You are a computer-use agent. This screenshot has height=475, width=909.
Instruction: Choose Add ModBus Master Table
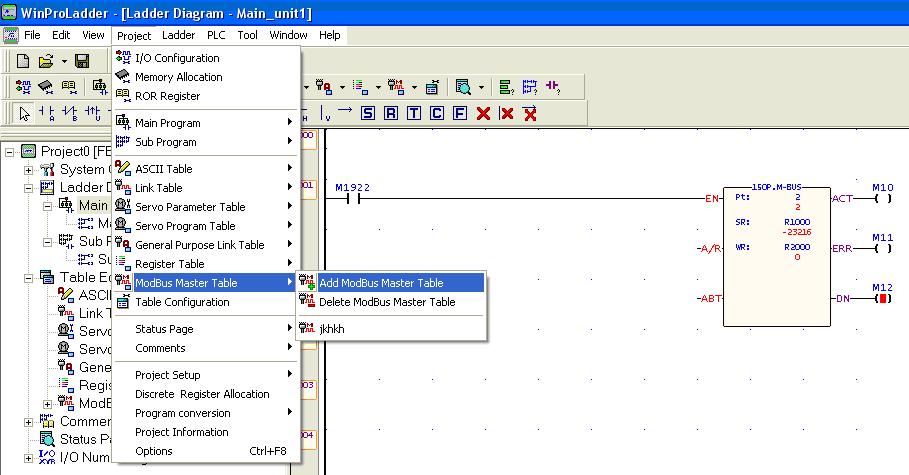pos(391,283)
